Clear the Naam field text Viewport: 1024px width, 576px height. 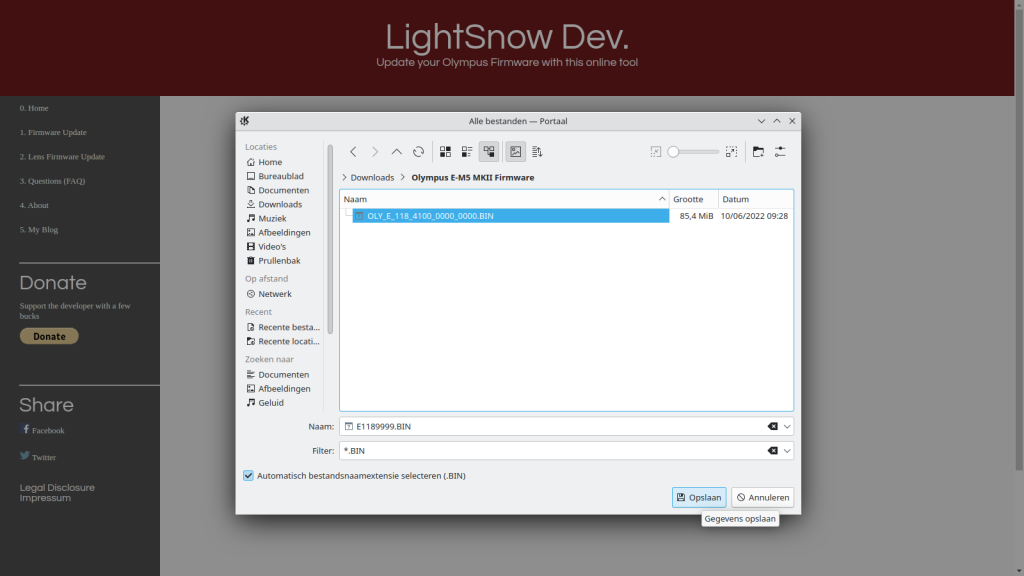[x=773, y=426]
